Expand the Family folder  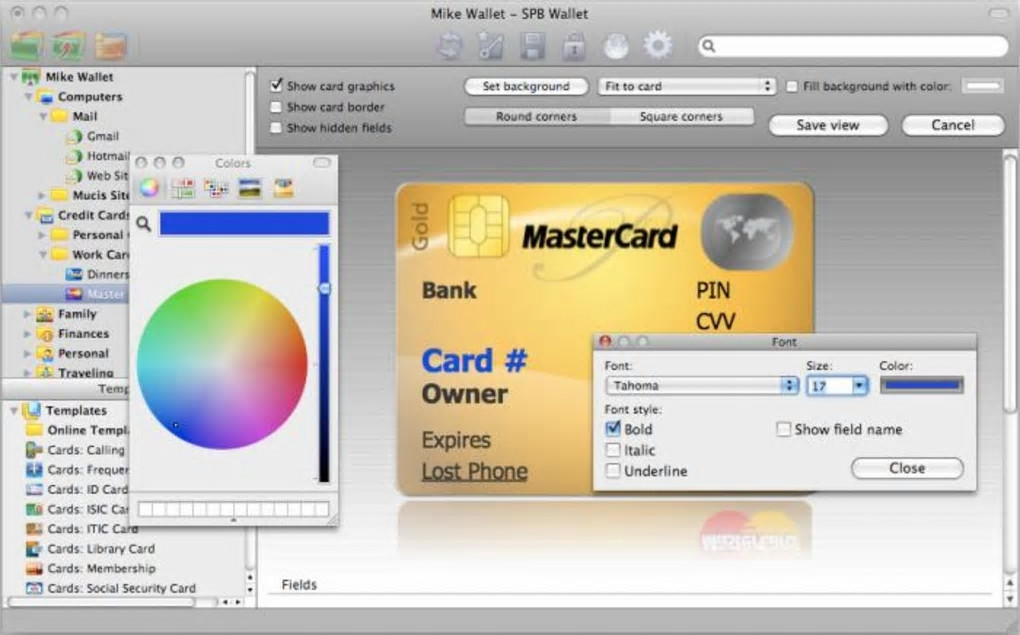pos(27,314)
